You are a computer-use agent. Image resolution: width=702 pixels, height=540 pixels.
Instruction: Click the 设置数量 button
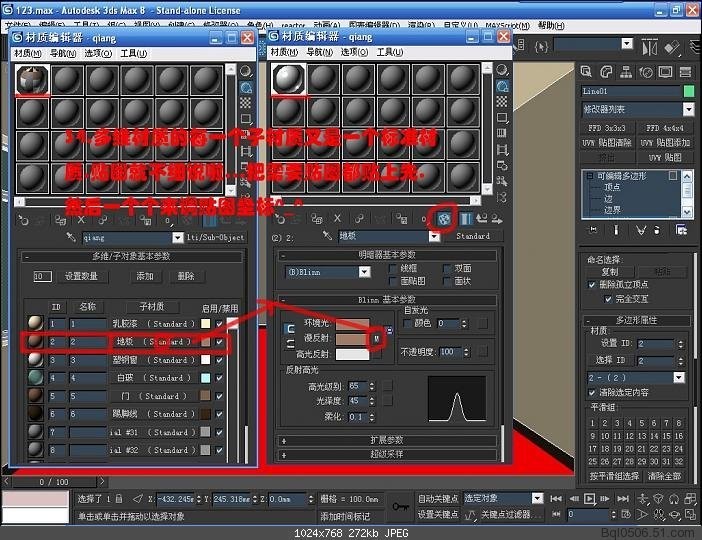81,276
